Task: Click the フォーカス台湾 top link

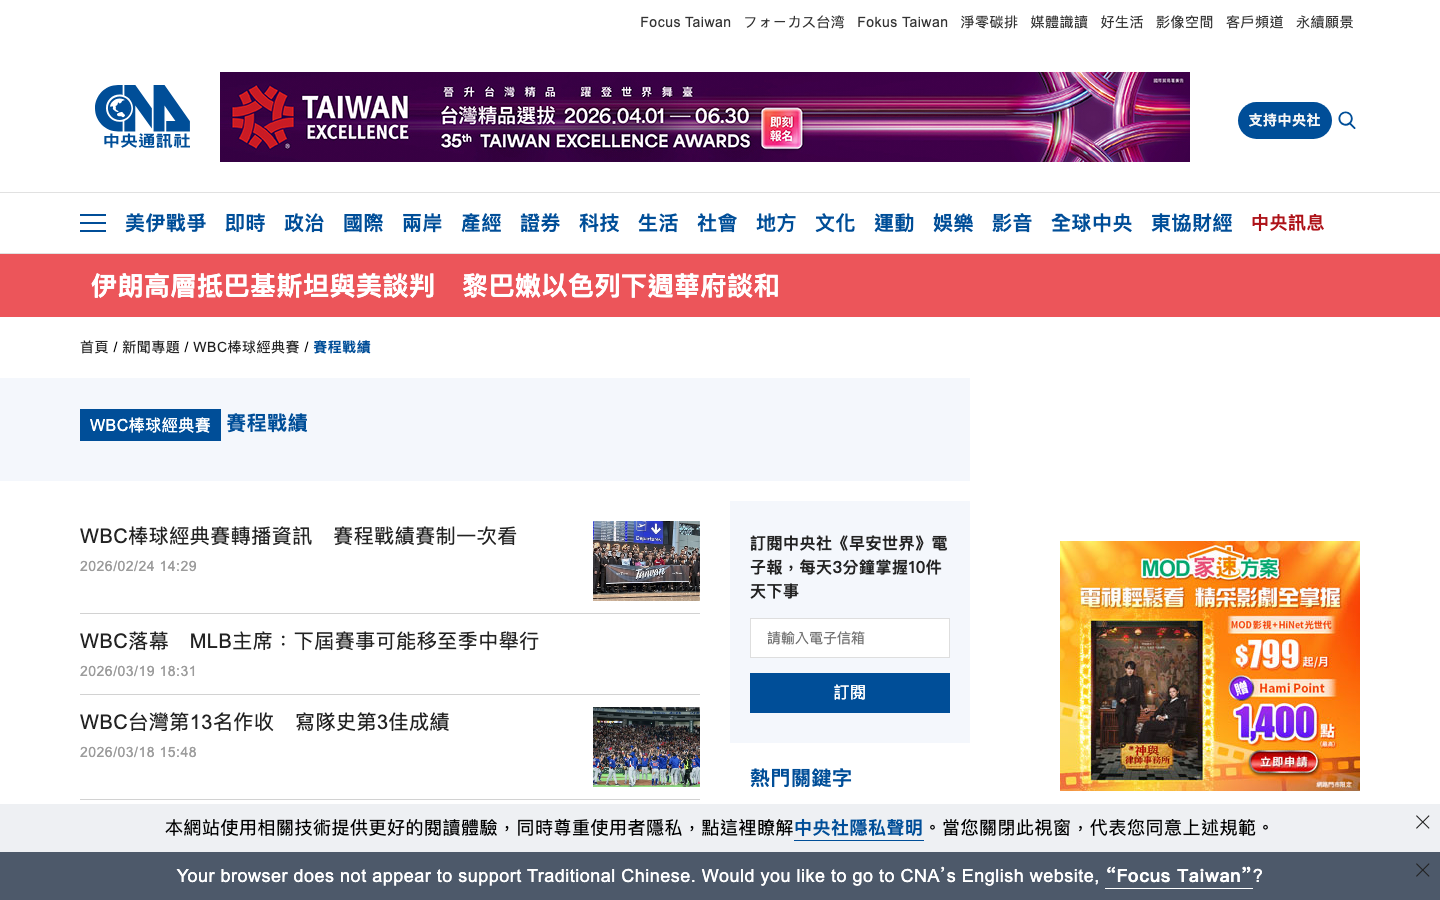Action: (x=794, y=22)
